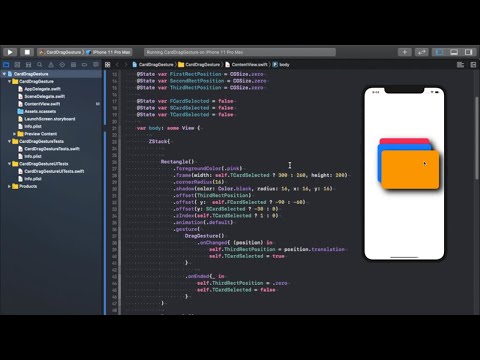Open the Find navigator magnifier icon
This screenshot has width=480, height=360.
(40, 65)
